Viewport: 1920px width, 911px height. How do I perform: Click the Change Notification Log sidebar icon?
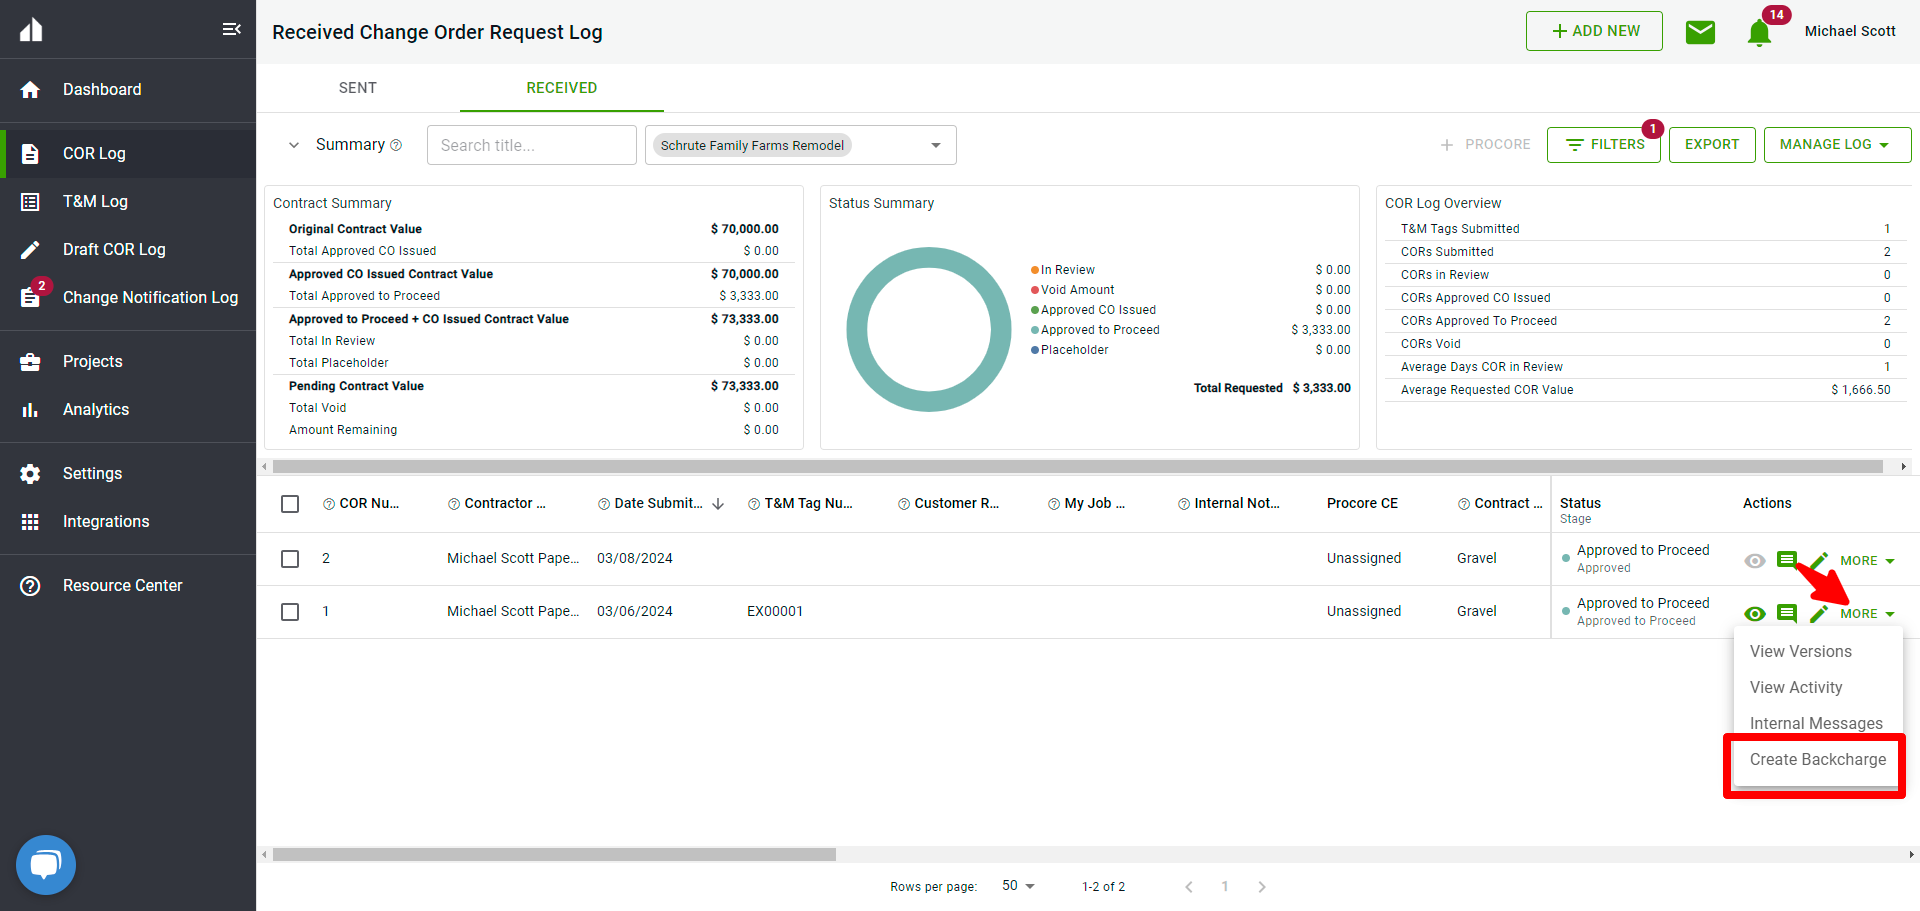(x=31, y=297)
